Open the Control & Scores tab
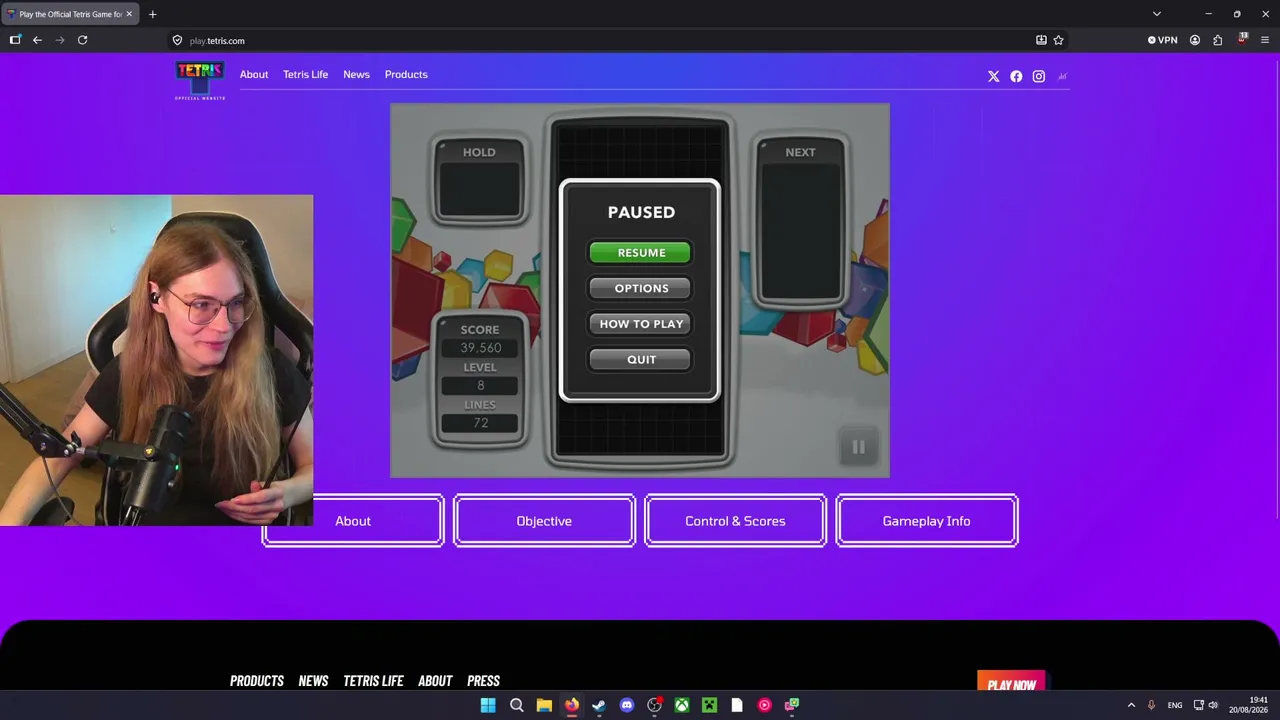The image size is (1280, 720). (735, 521)
